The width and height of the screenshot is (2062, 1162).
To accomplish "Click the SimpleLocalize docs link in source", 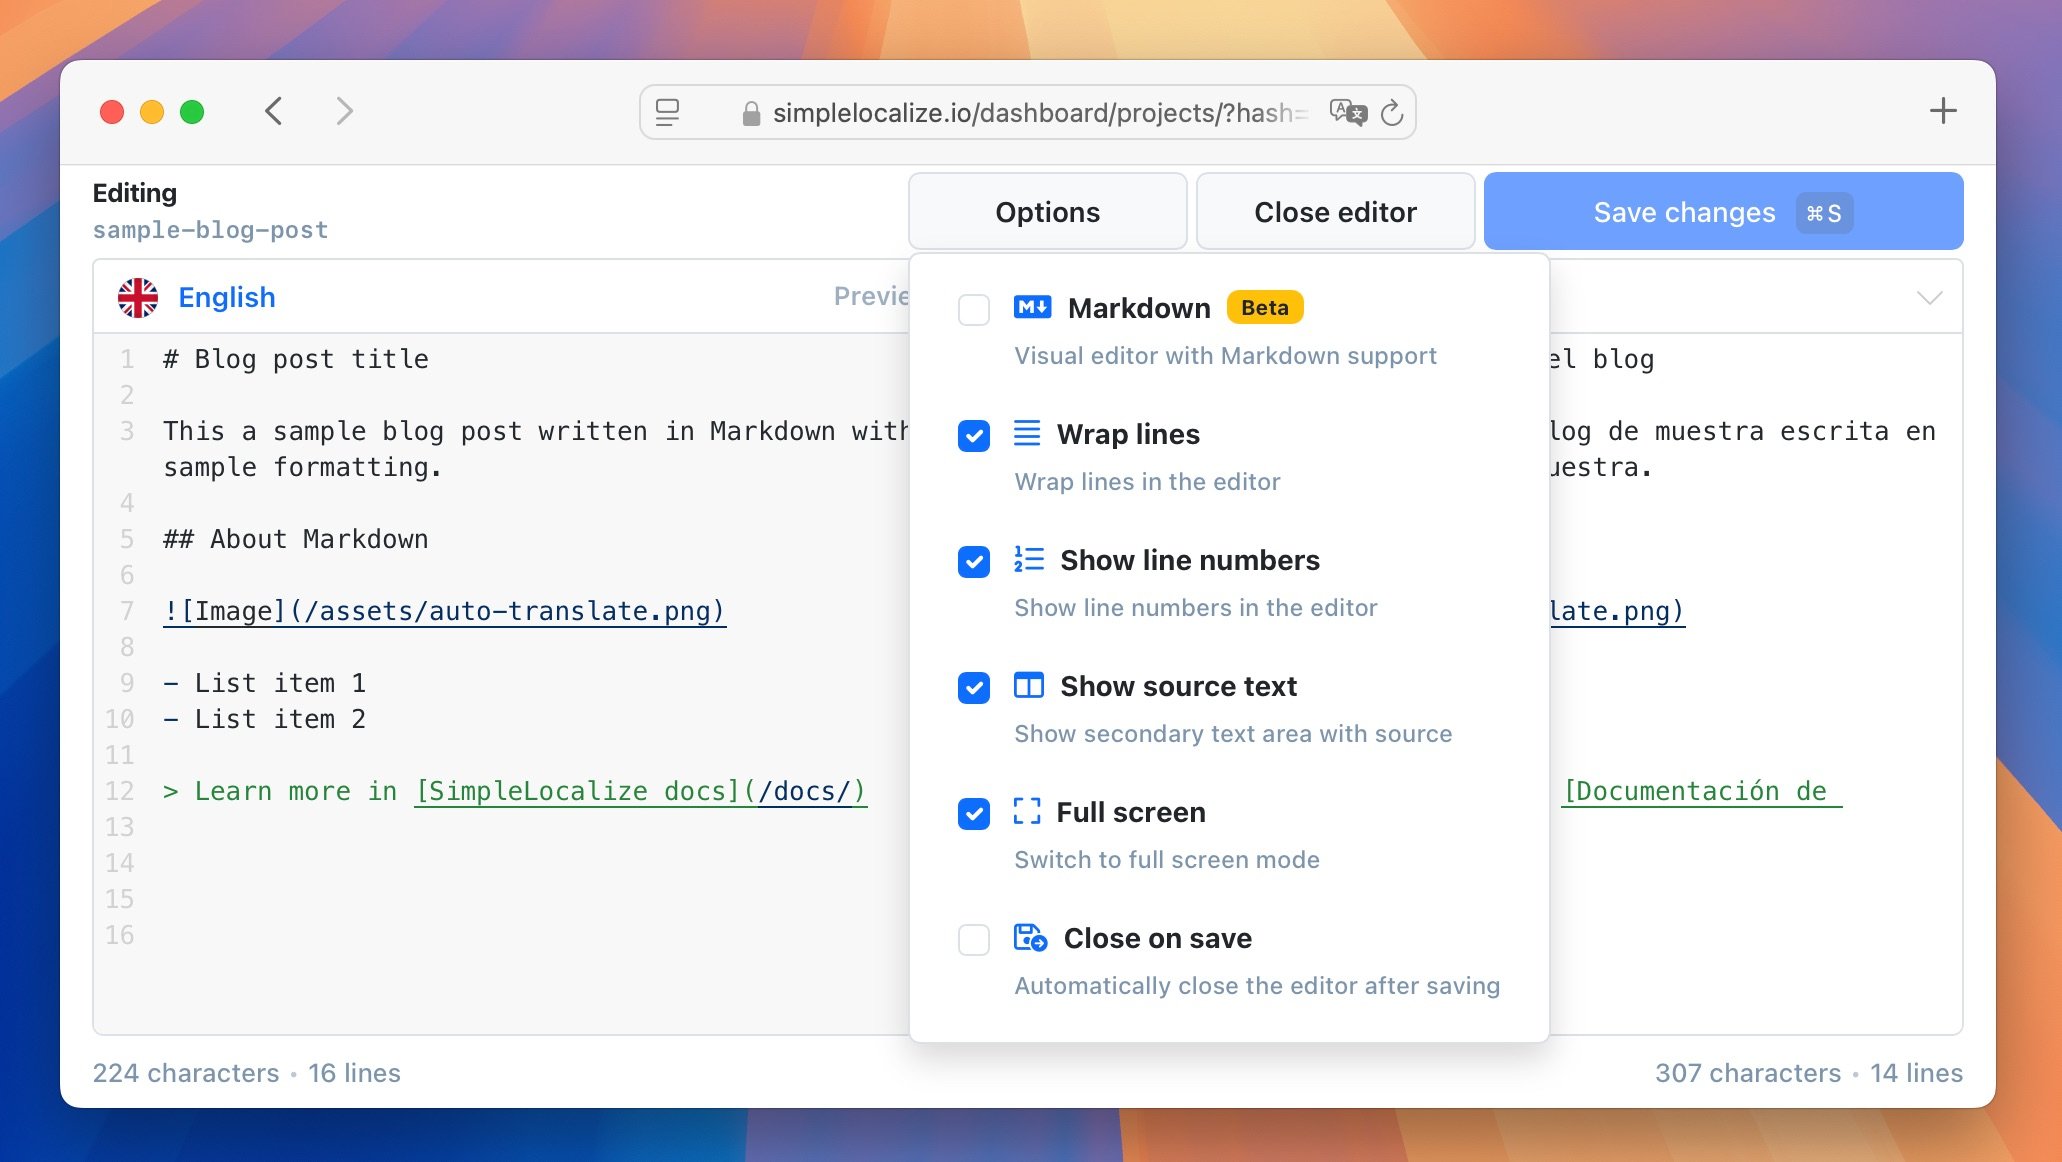I will pyautogui.click(x=640, y=791).
